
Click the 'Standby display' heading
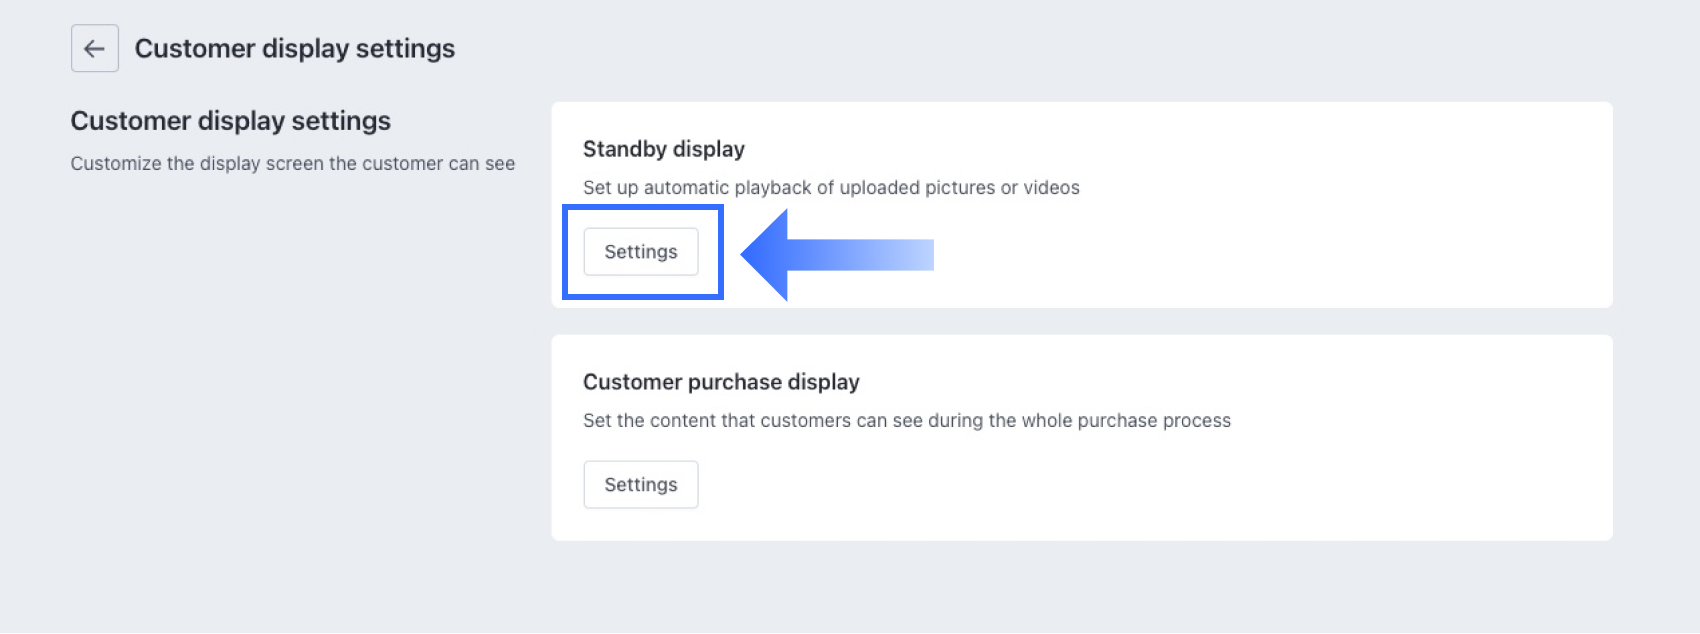[664, 149]
